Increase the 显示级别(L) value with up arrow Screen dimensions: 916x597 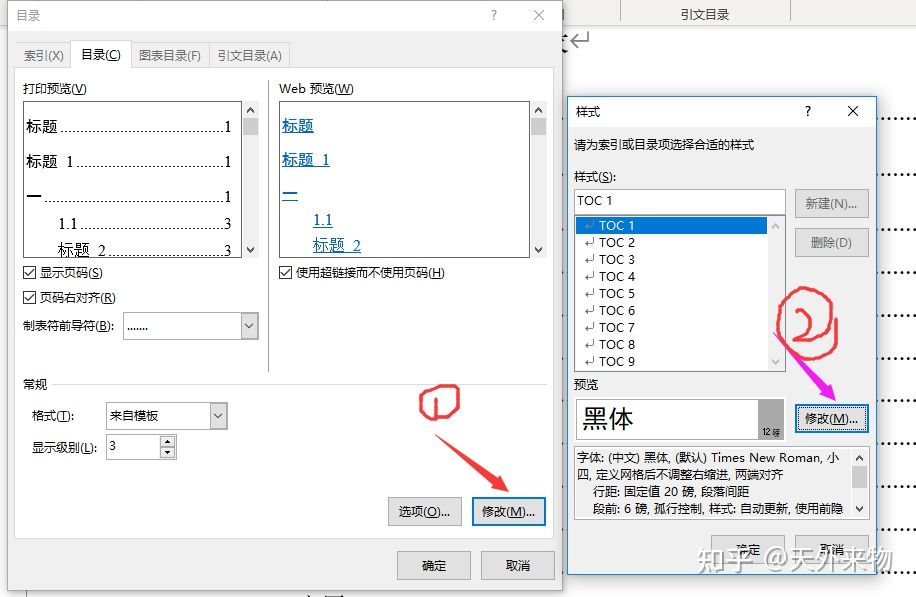pyautogui.click(x=168, y=442)
